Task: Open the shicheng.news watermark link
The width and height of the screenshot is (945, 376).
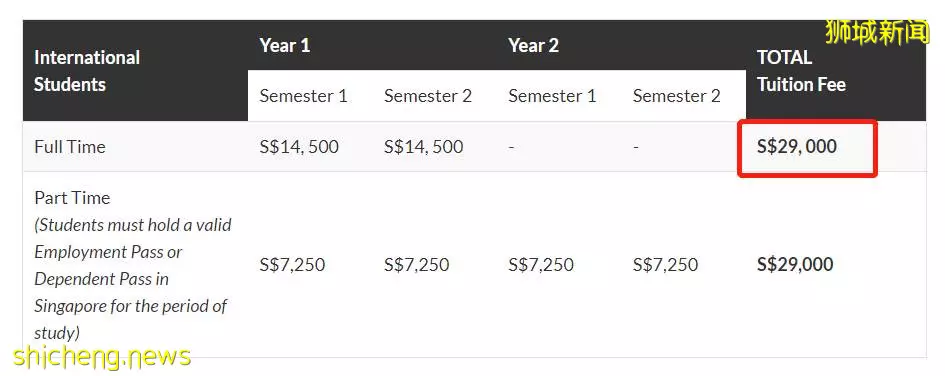Action: coord(102,357)
